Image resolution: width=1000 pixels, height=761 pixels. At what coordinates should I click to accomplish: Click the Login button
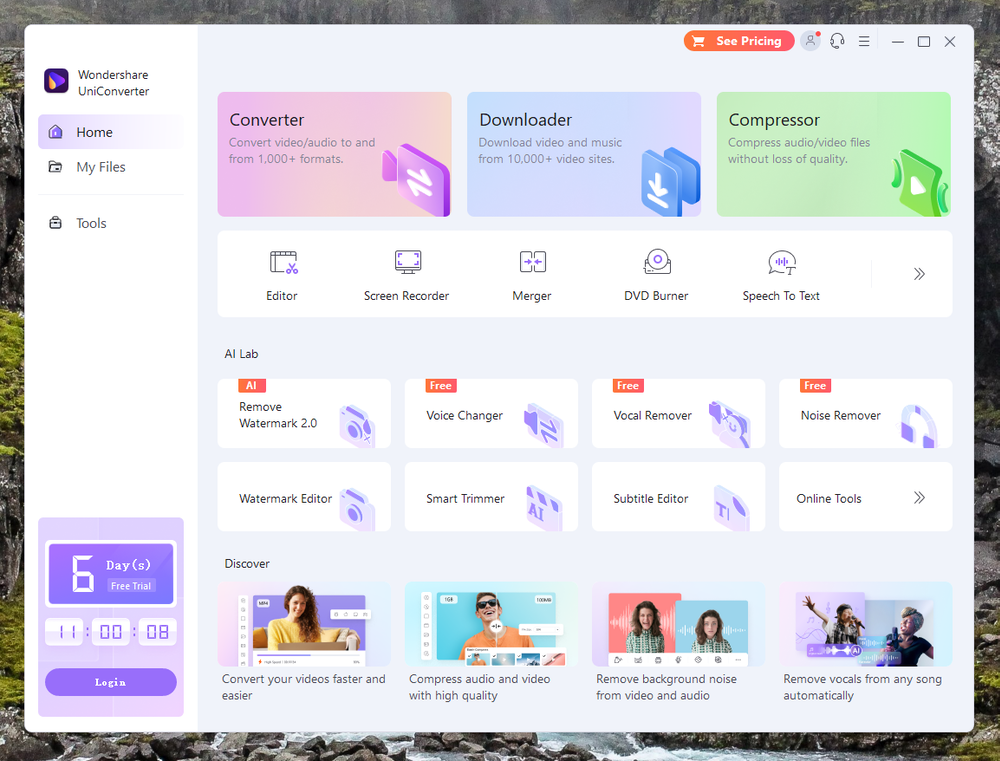pyautogui.click(x=110, y=682)
